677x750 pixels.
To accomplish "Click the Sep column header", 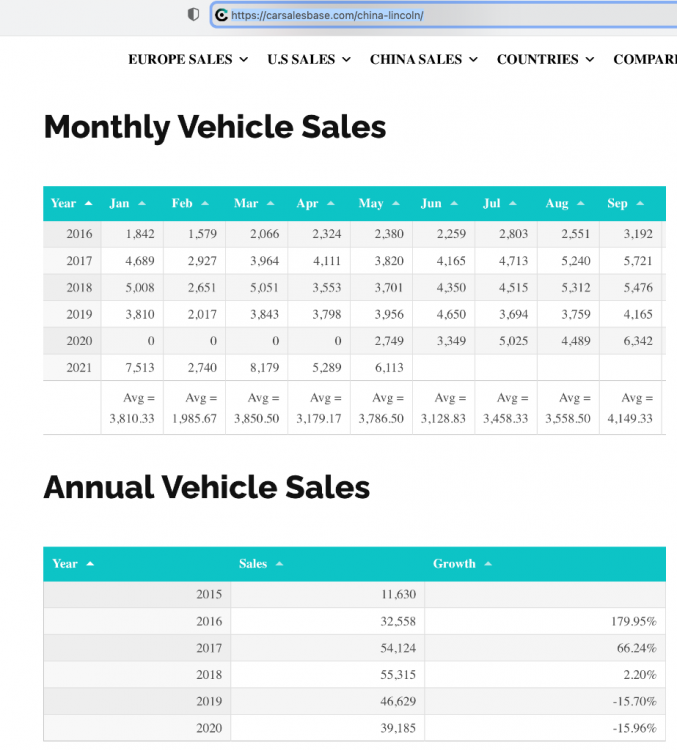I will tap(618, 203).
